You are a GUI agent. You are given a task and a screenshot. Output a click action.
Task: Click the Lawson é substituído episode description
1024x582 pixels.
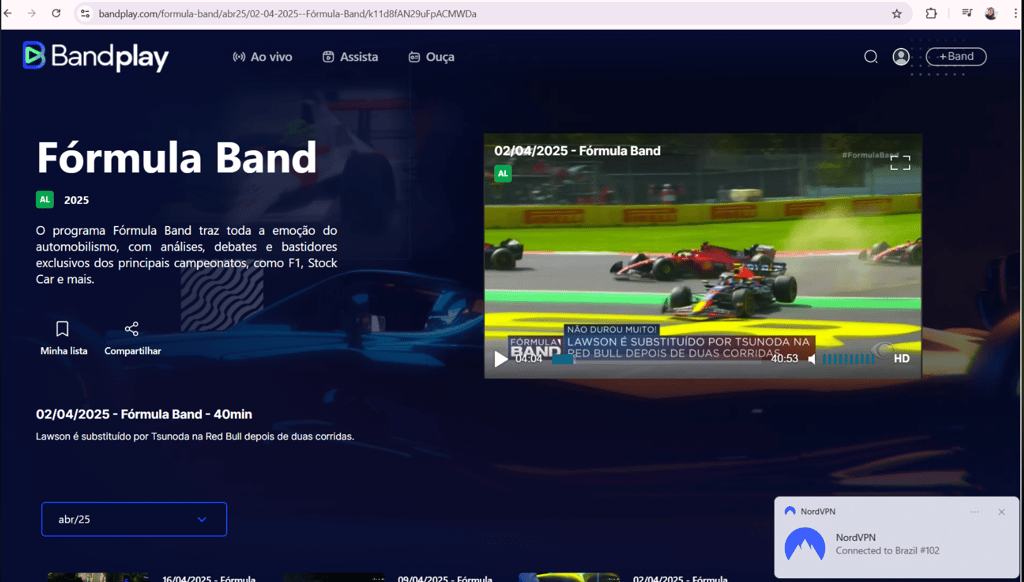click(195, 436)
